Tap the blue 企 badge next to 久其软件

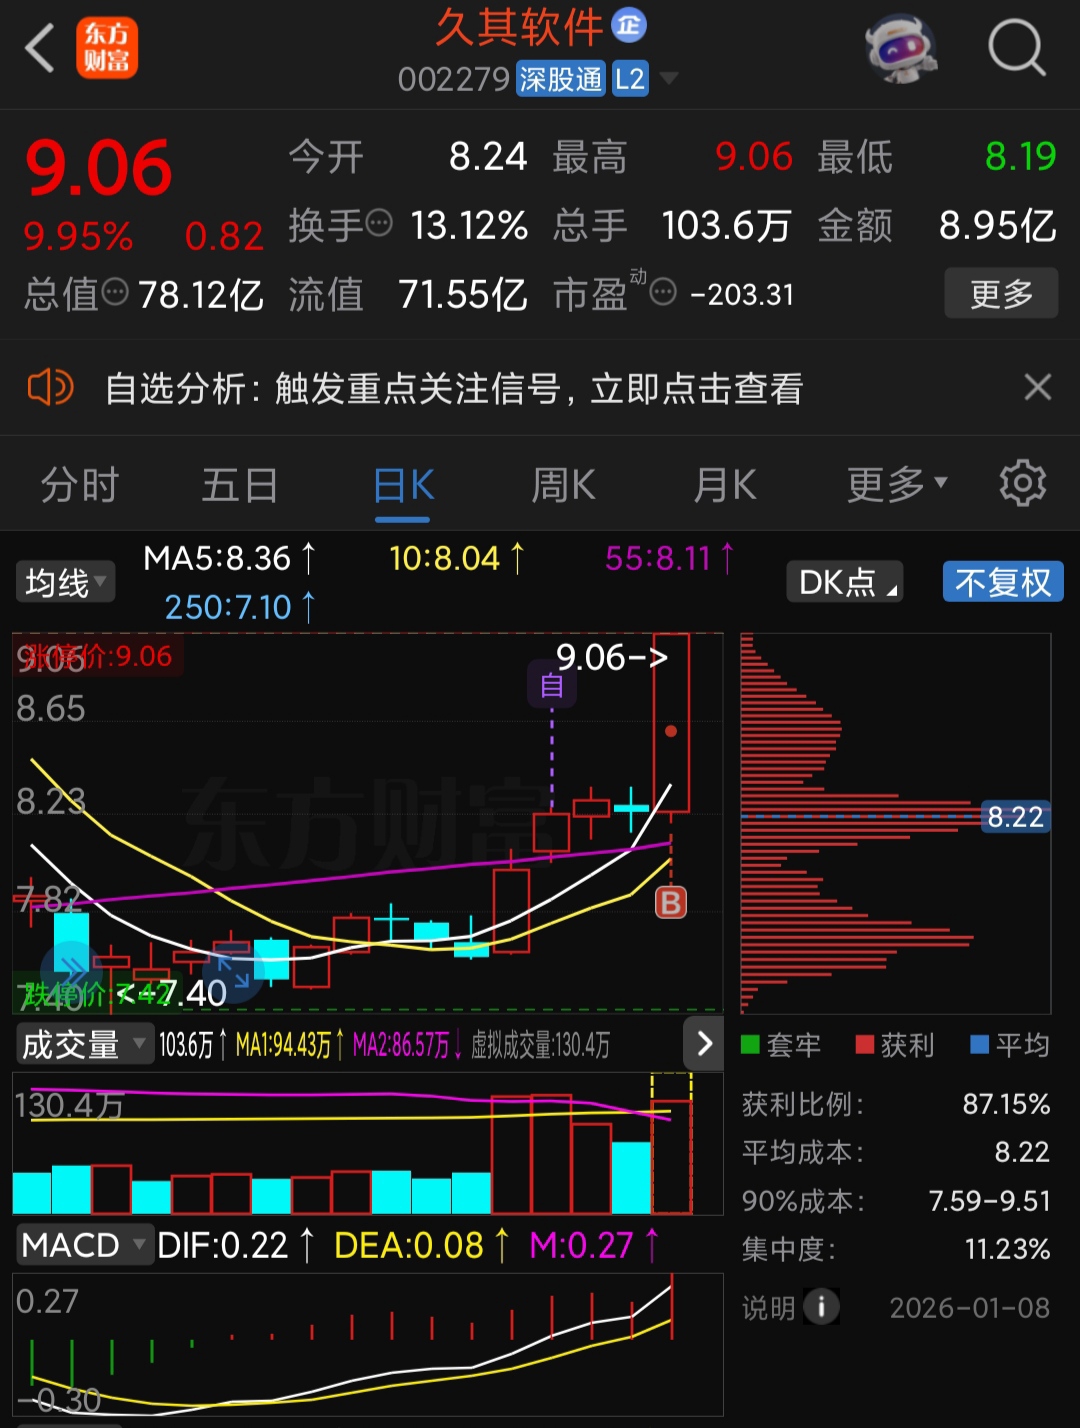pyautogui.click(x=629, y=25)
